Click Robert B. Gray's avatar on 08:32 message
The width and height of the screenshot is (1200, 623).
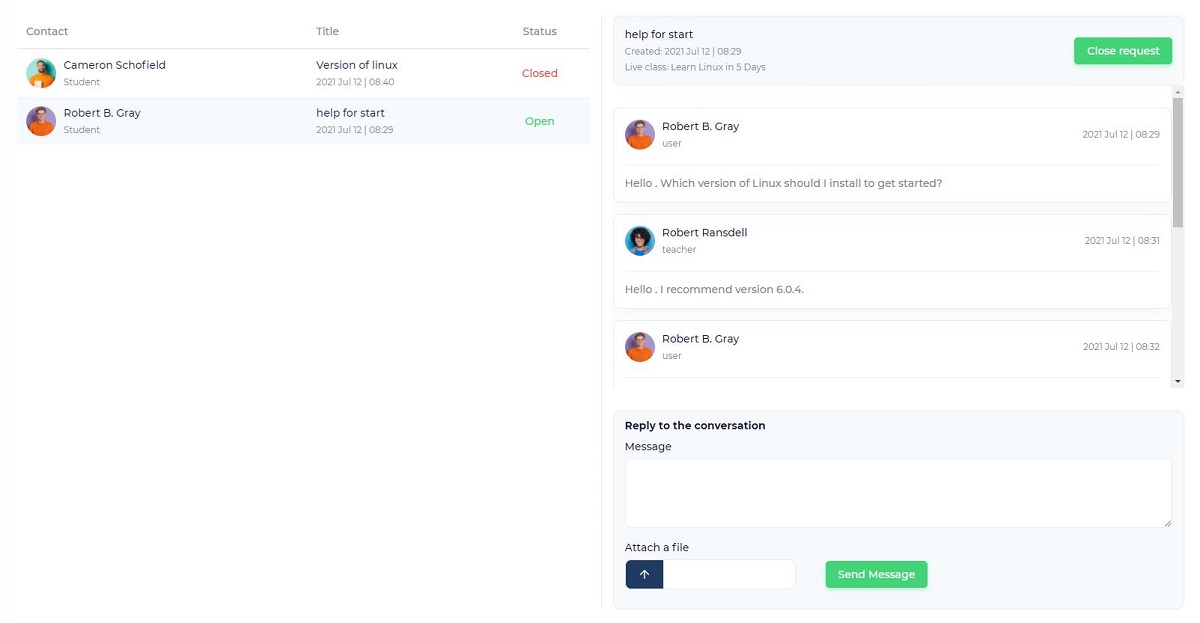[640, 346]
